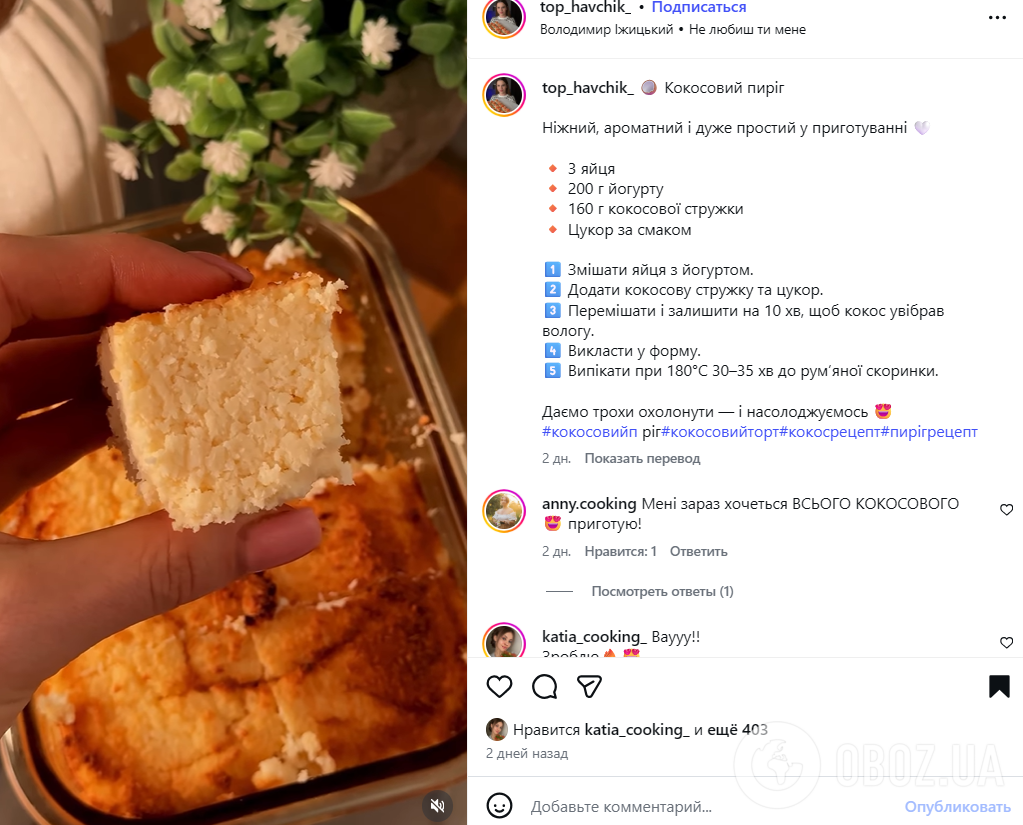Unmute video with speaker icon
This screenshot has height=825, width=1023.
point(438,805)
